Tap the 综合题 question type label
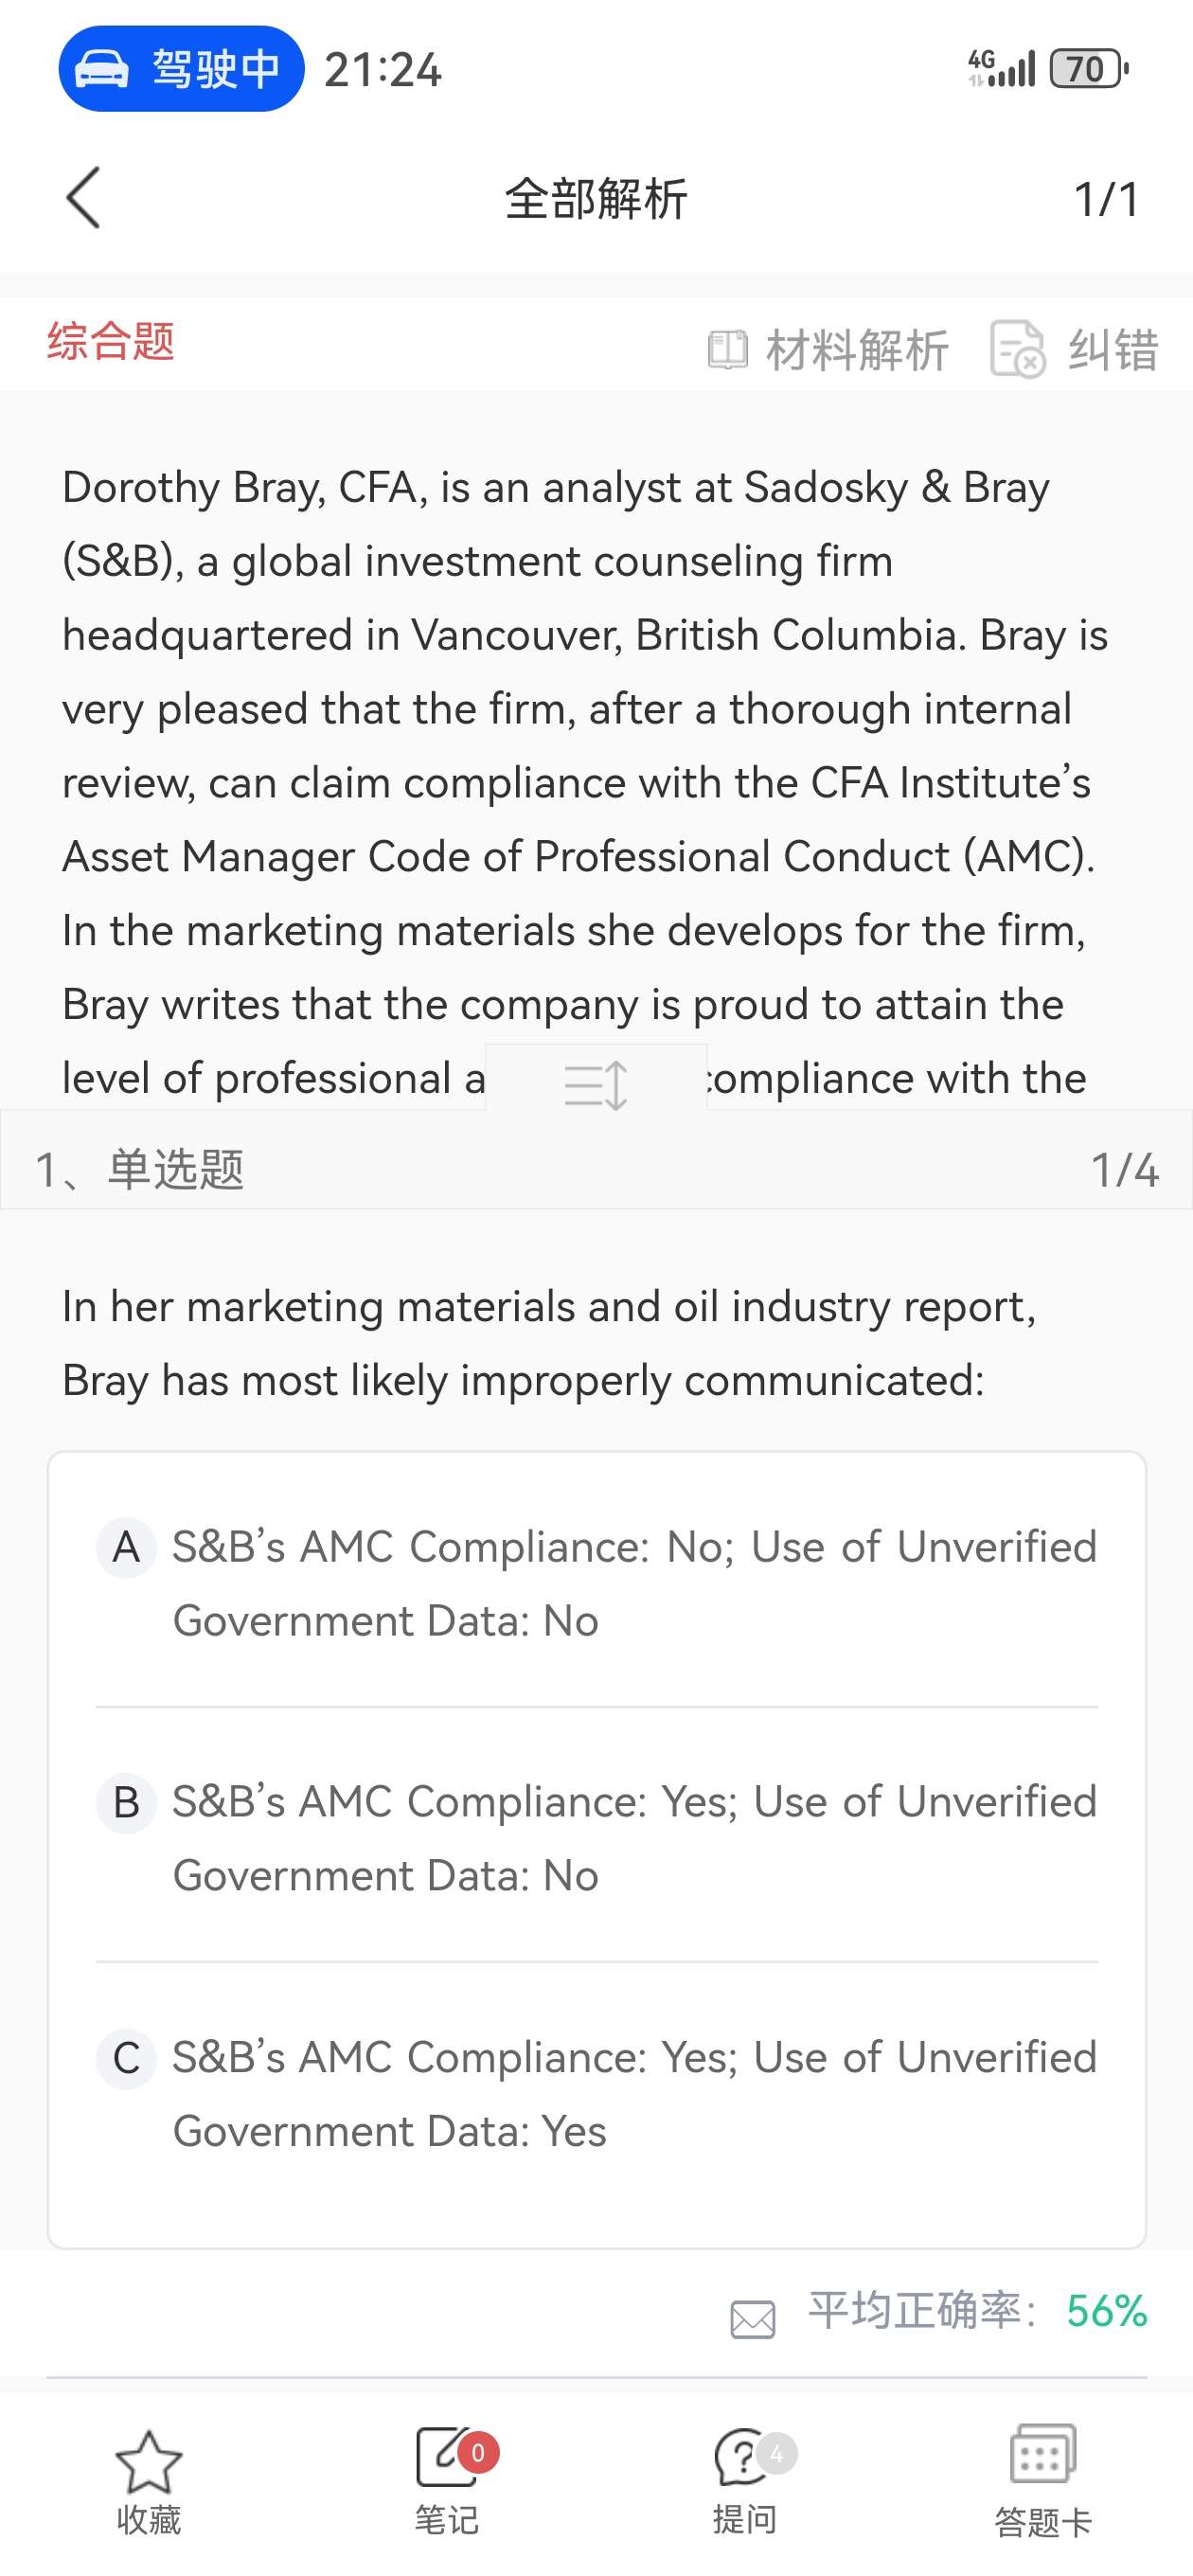The width and height of the screenshot is (1193, 2576). tap(111, 341)
